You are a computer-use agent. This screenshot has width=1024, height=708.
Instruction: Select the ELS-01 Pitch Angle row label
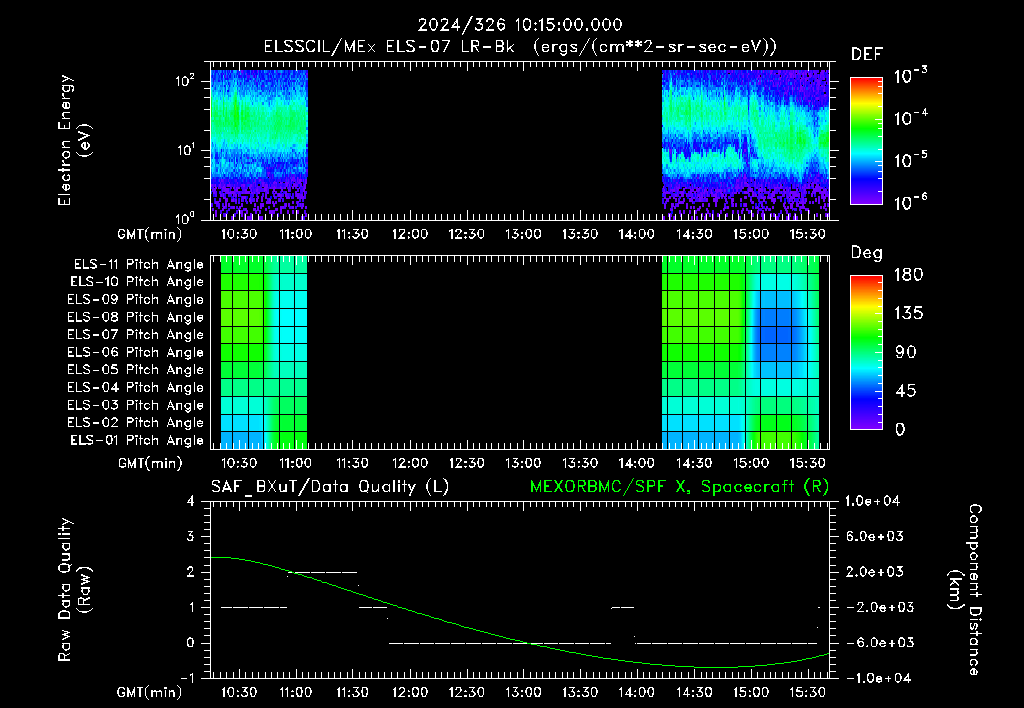tap(137, 440)
